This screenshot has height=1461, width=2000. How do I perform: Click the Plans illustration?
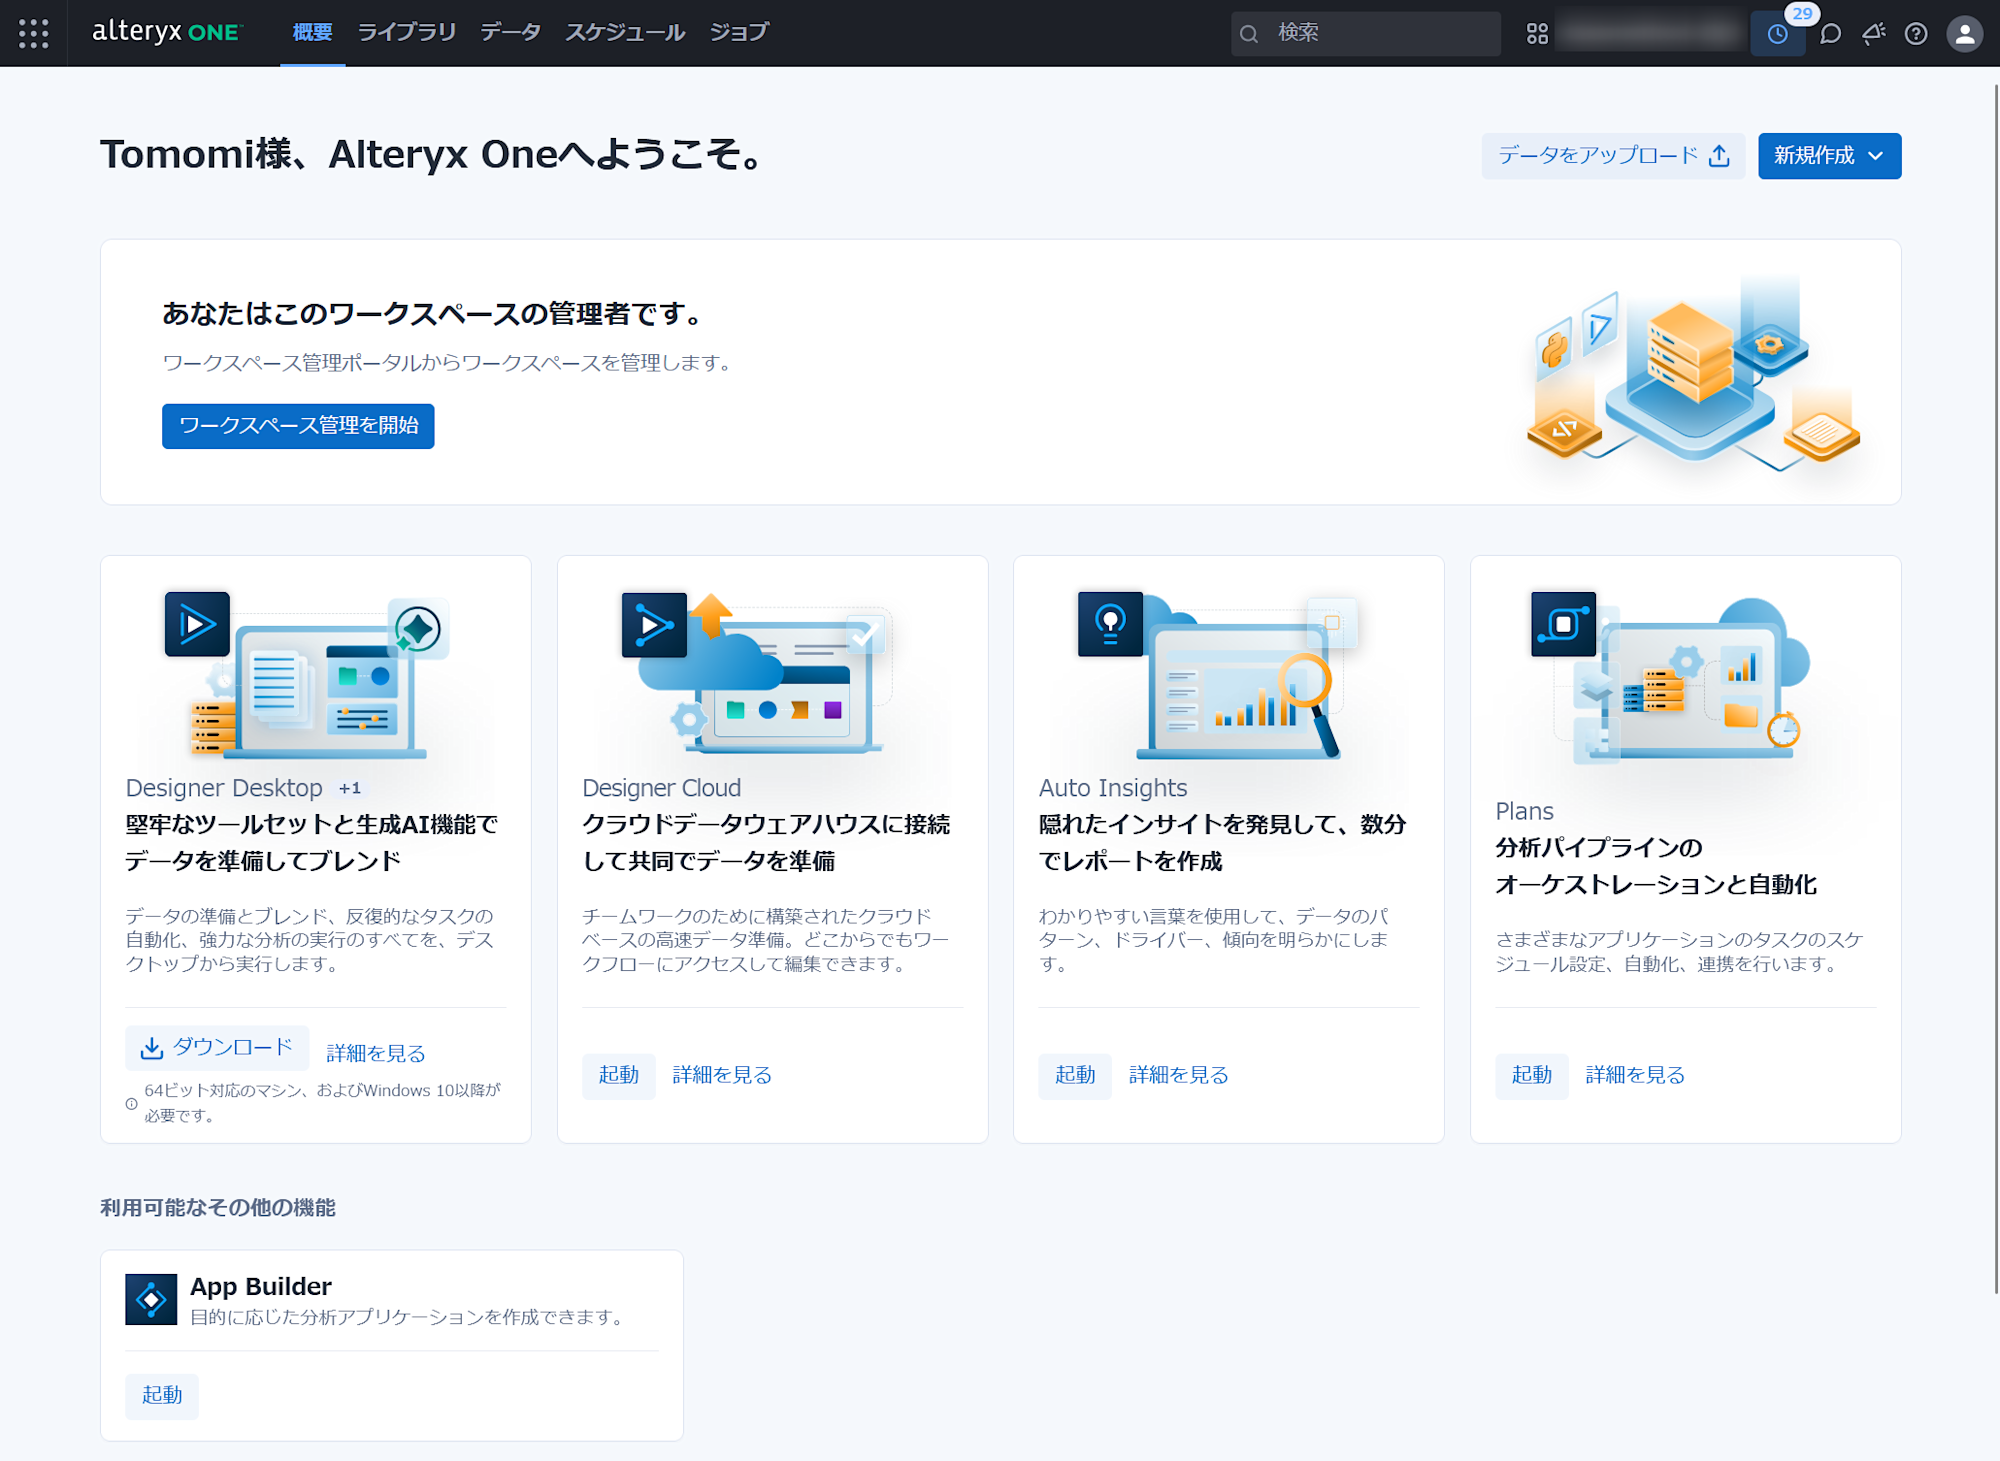[x=1672, y=680]
